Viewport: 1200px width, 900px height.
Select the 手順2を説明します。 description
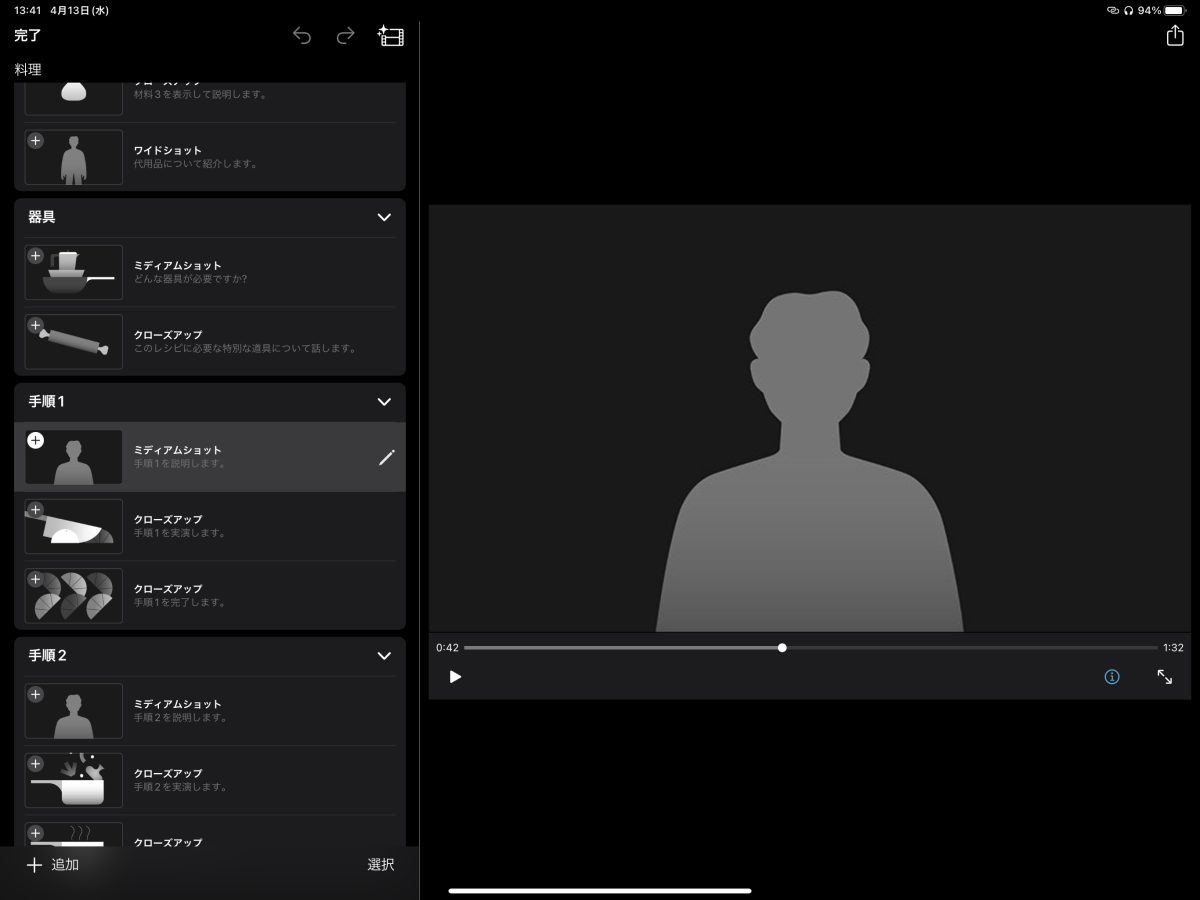[181, 718]
